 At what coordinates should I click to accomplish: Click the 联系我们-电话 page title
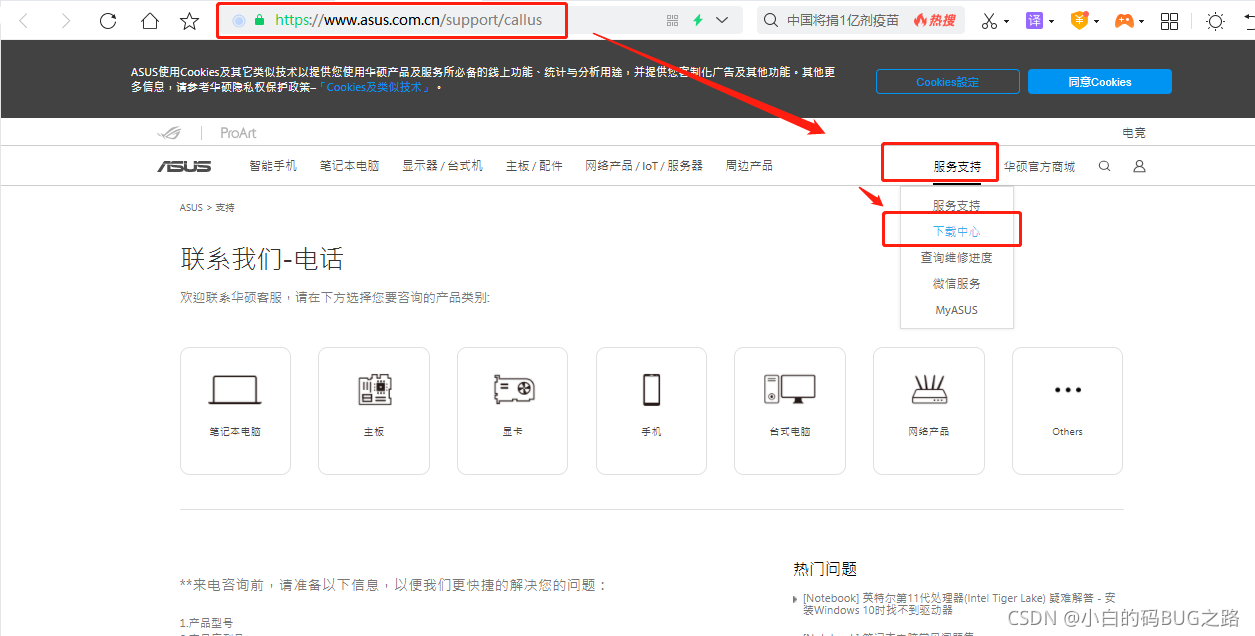tap(262, 260)
